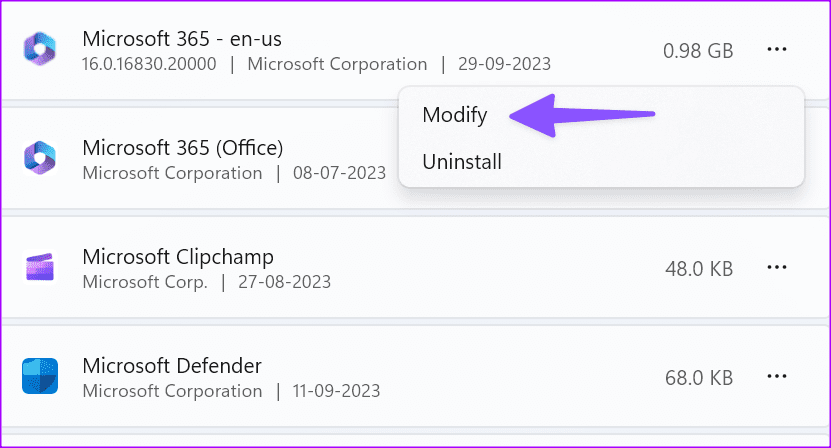
Task: Select the Microsoft Clipchamp app icon
Action: (40, 267)
